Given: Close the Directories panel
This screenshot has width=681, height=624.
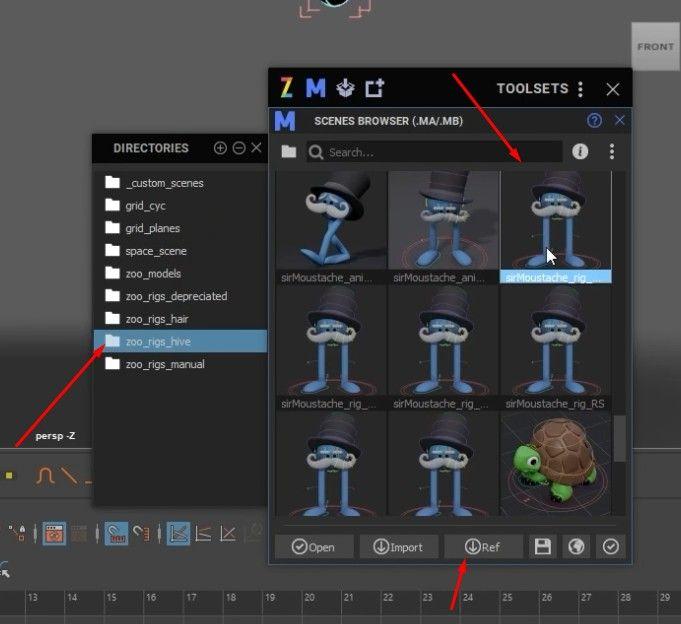Looking at the screenshot, I should [256, 148].
